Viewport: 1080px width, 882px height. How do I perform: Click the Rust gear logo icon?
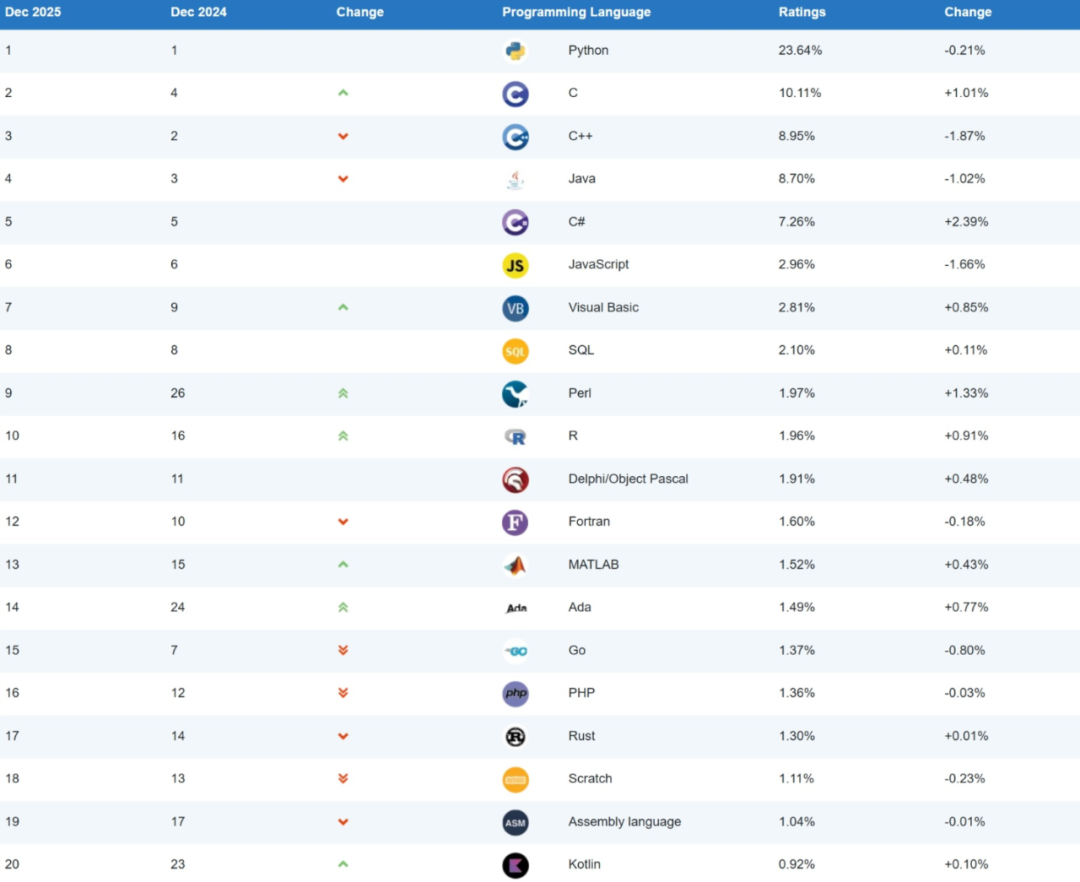pyautogui.click(x=515, y=737)
